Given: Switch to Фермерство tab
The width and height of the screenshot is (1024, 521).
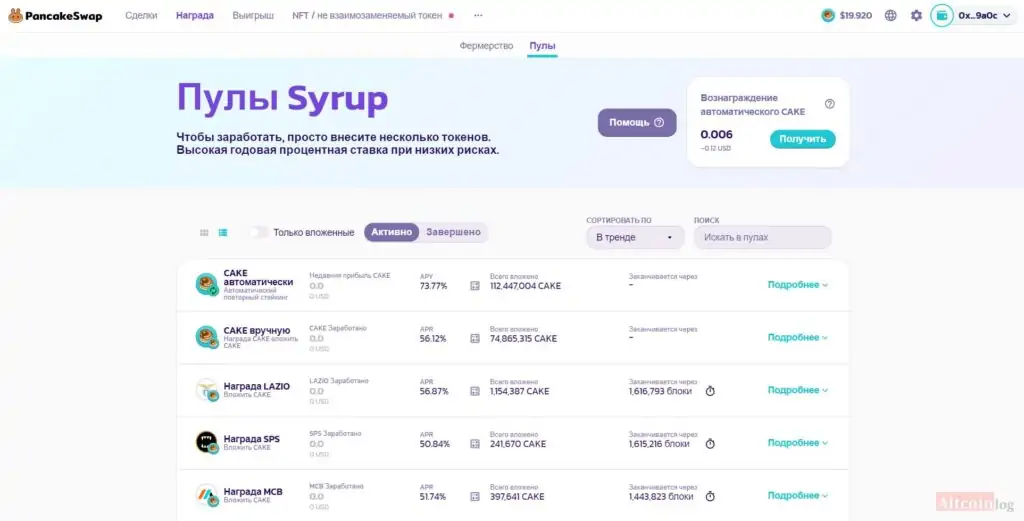Looking at the screenshot, I should click(487, 46).
